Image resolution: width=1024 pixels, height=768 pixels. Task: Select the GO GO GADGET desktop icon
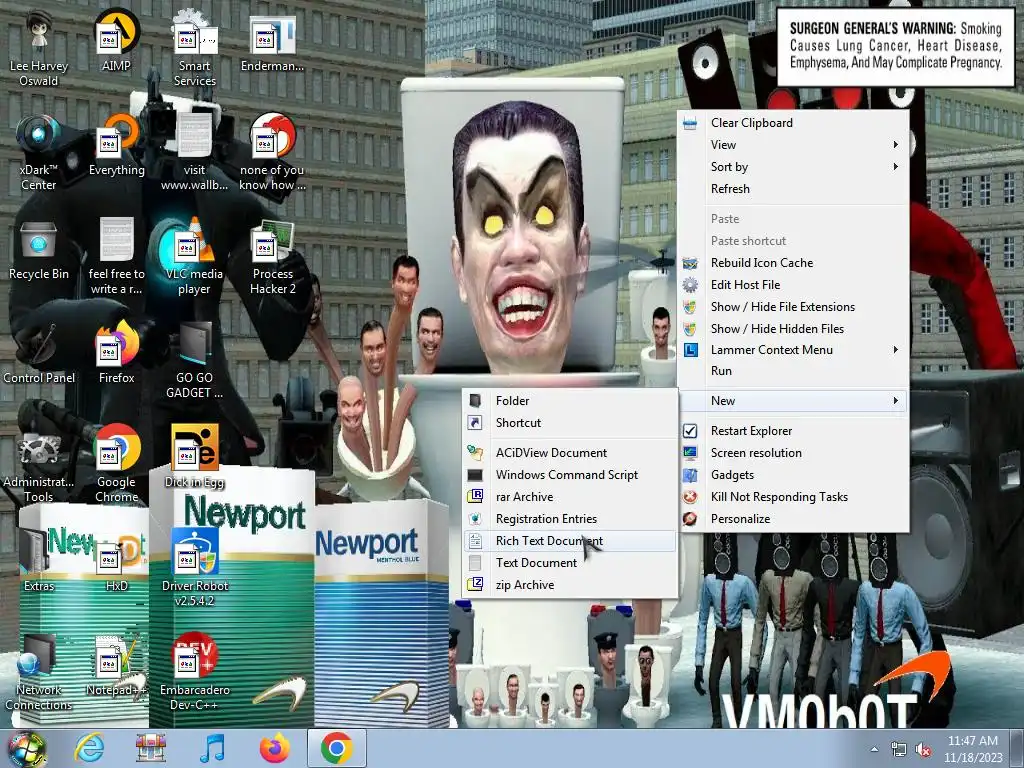[x=194, y=361]
